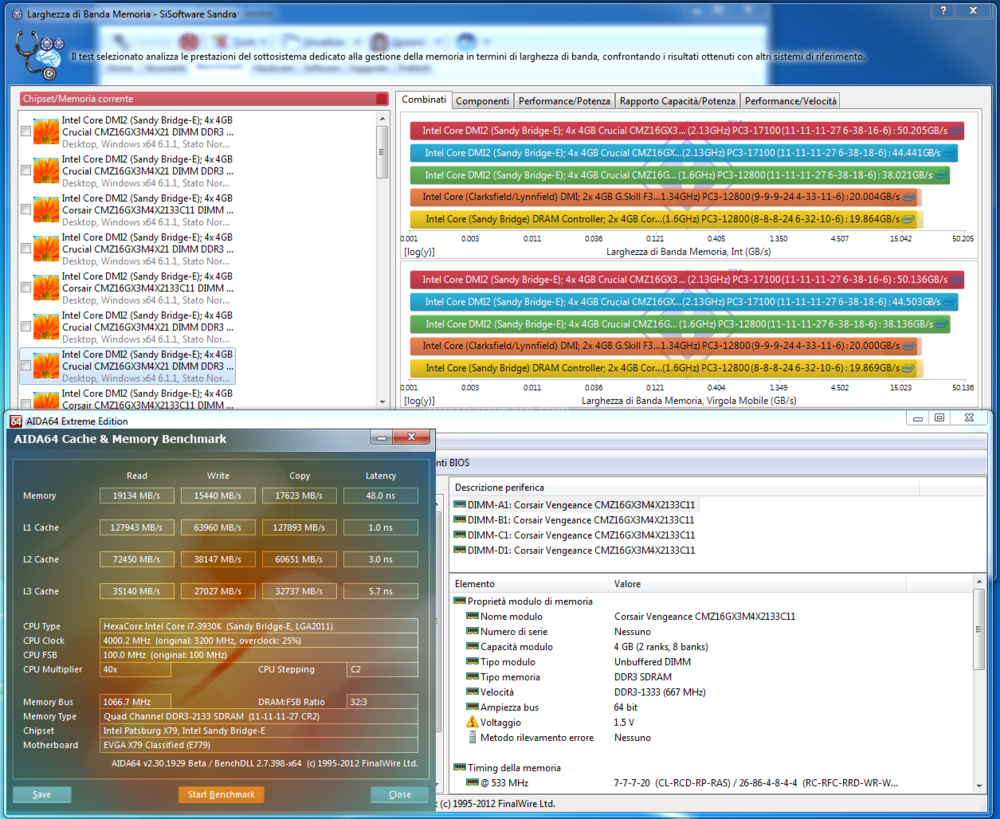
Task: Tick the fourth reference system checkbox
Action: click(x=26, y=249)
